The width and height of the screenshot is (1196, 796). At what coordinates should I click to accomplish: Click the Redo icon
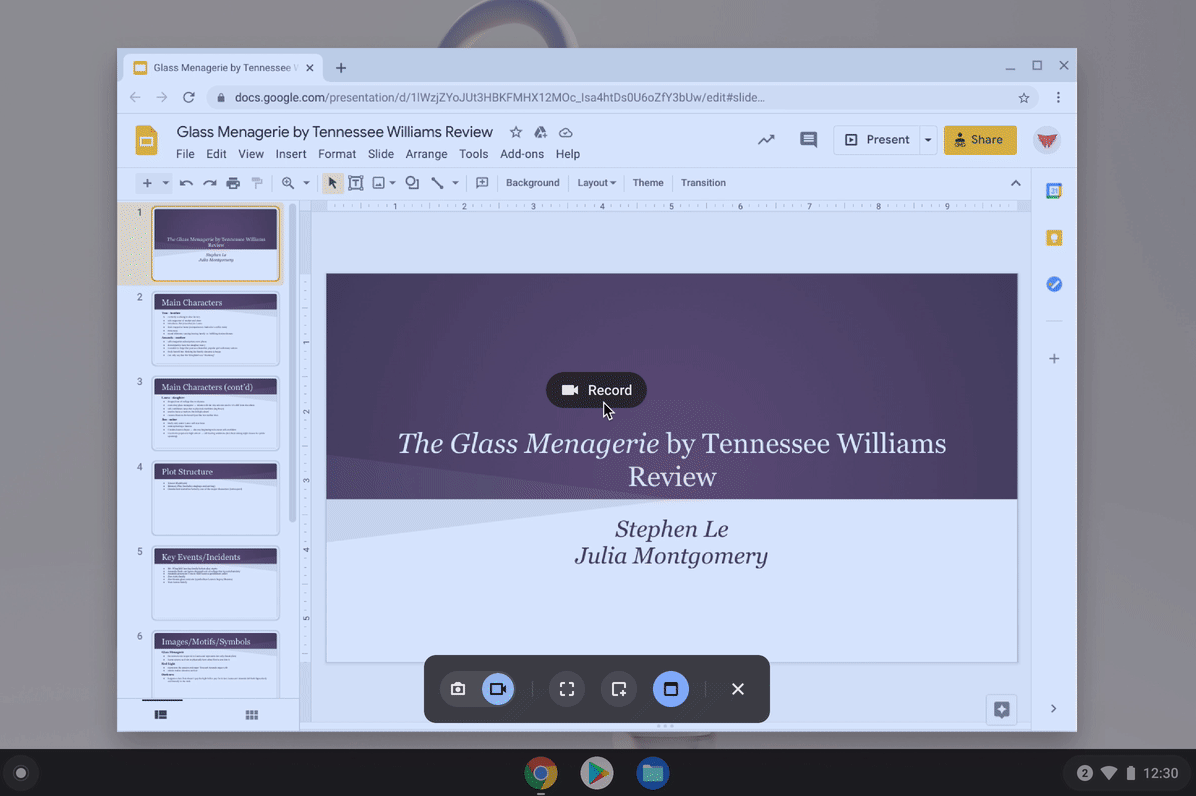[210, 183]
